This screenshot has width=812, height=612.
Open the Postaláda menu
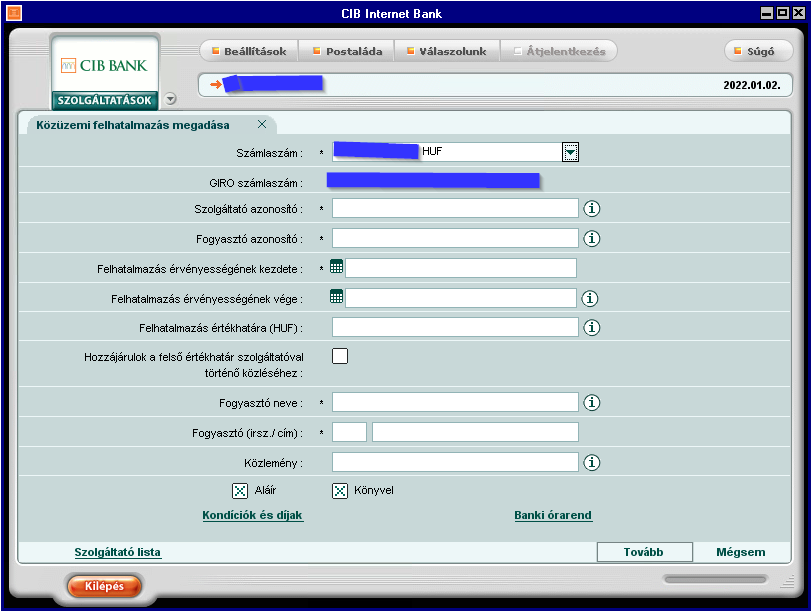point(347,51)
